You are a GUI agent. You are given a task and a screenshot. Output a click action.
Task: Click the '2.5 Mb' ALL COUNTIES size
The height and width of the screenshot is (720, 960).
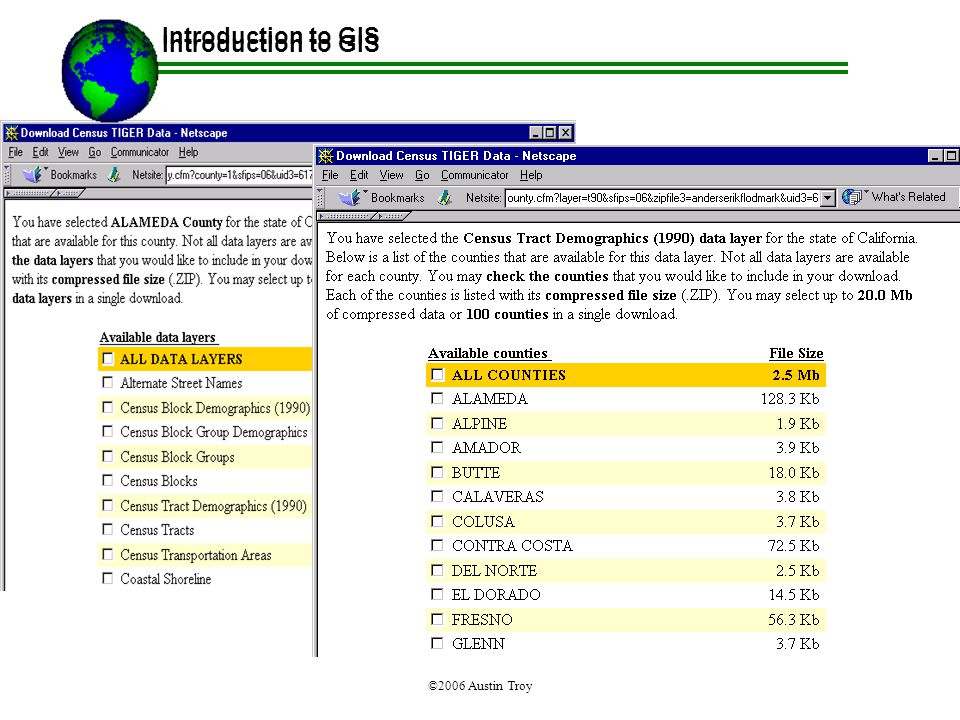[x=795, y=375]
